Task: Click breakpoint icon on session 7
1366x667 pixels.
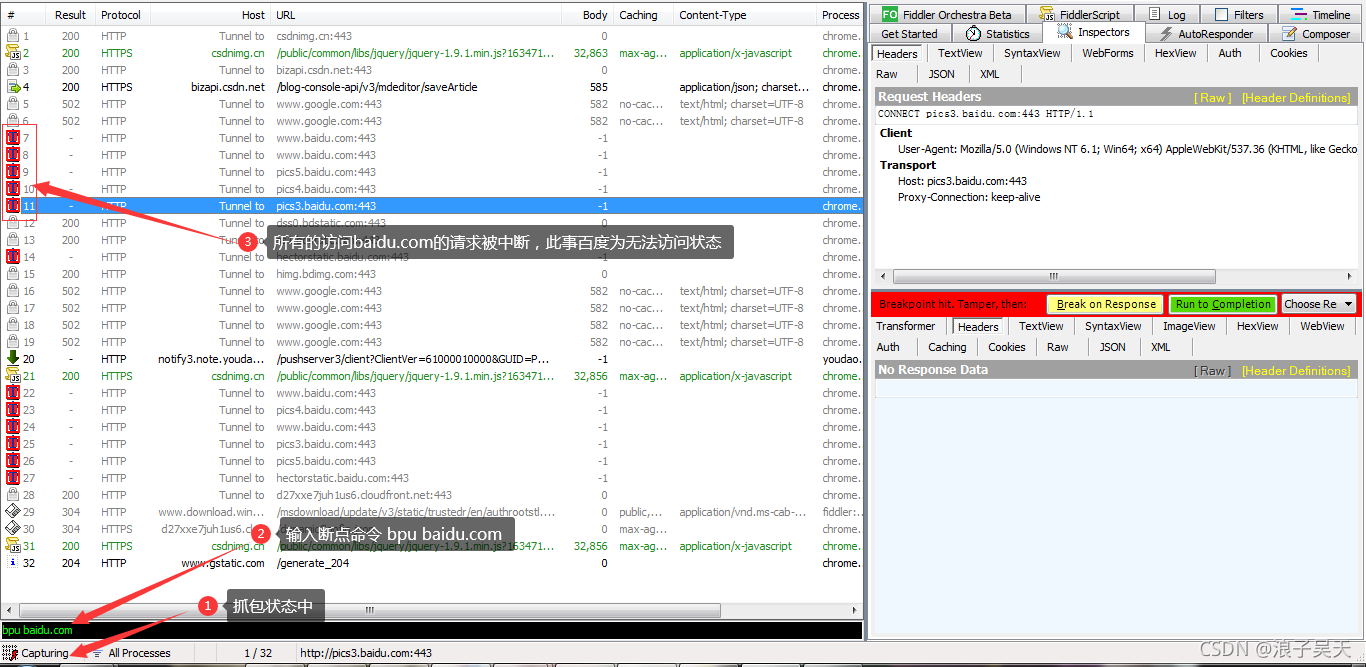Action: pos(13,138)
